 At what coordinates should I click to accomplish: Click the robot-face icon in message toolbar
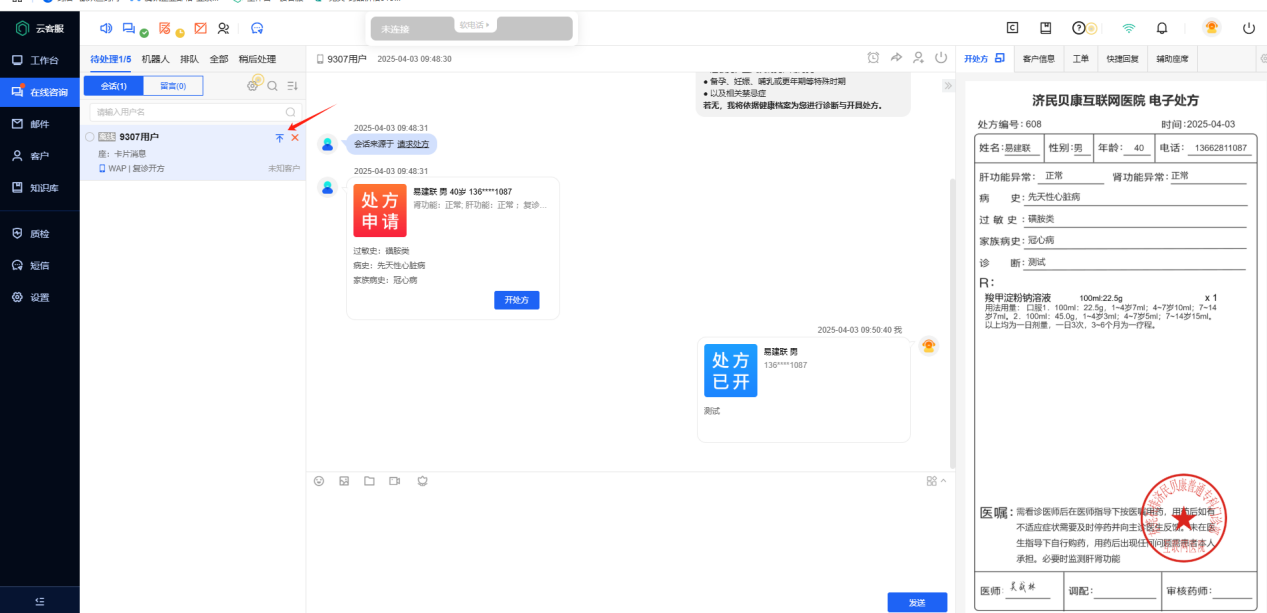422,481
